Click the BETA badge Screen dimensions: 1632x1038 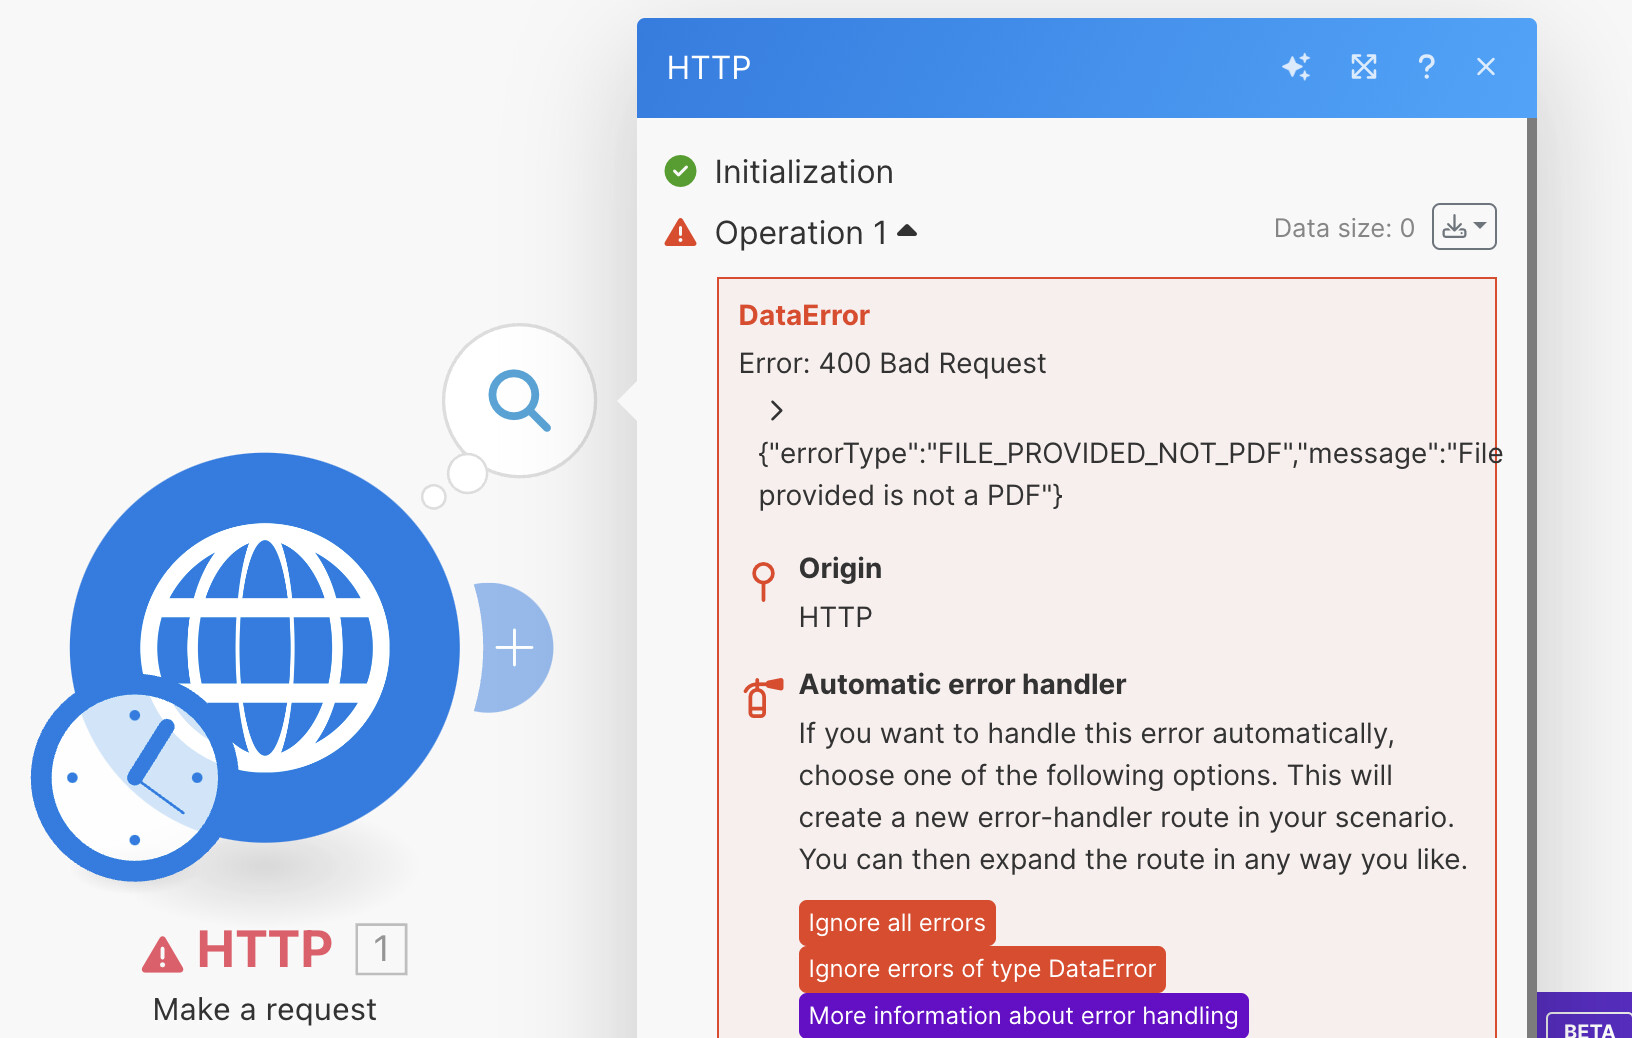[1589, 1027]
